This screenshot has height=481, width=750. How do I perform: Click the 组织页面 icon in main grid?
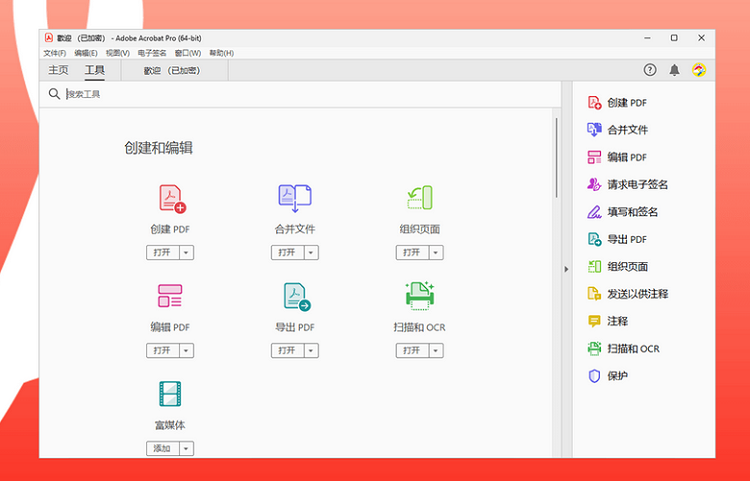pos(419,197)
